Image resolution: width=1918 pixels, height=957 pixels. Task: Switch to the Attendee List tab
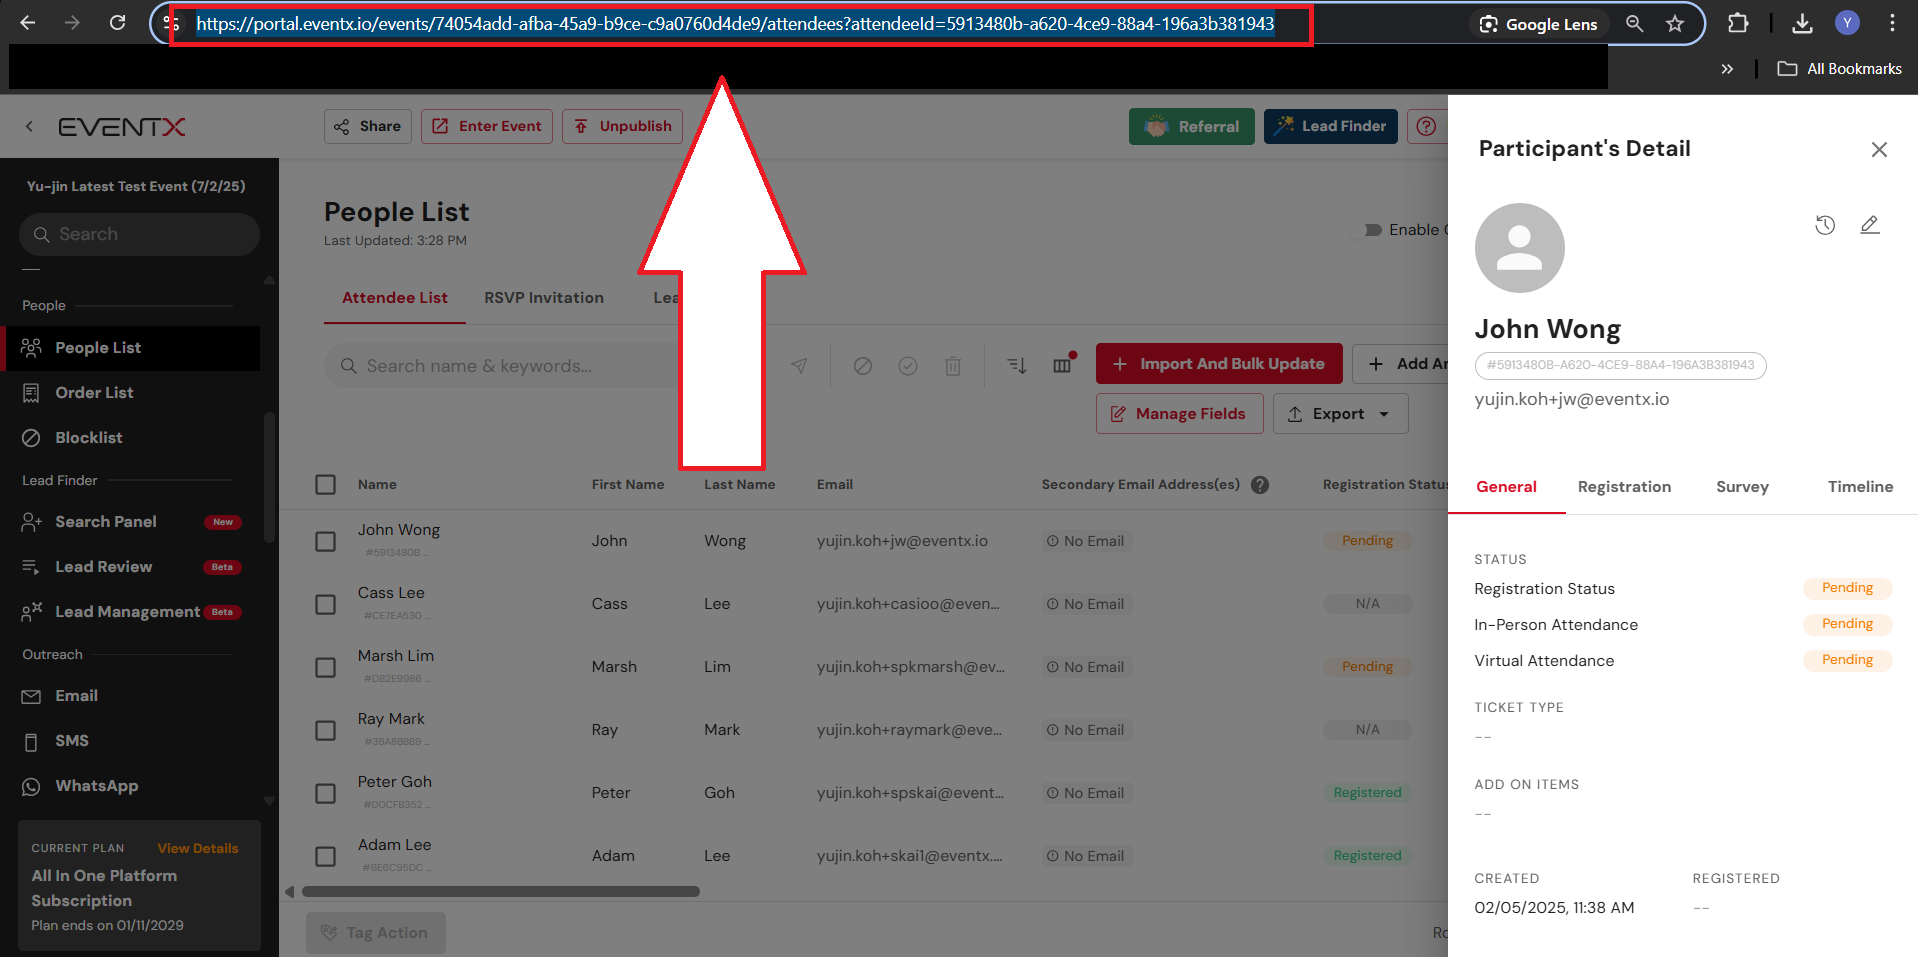pos(395,298)
